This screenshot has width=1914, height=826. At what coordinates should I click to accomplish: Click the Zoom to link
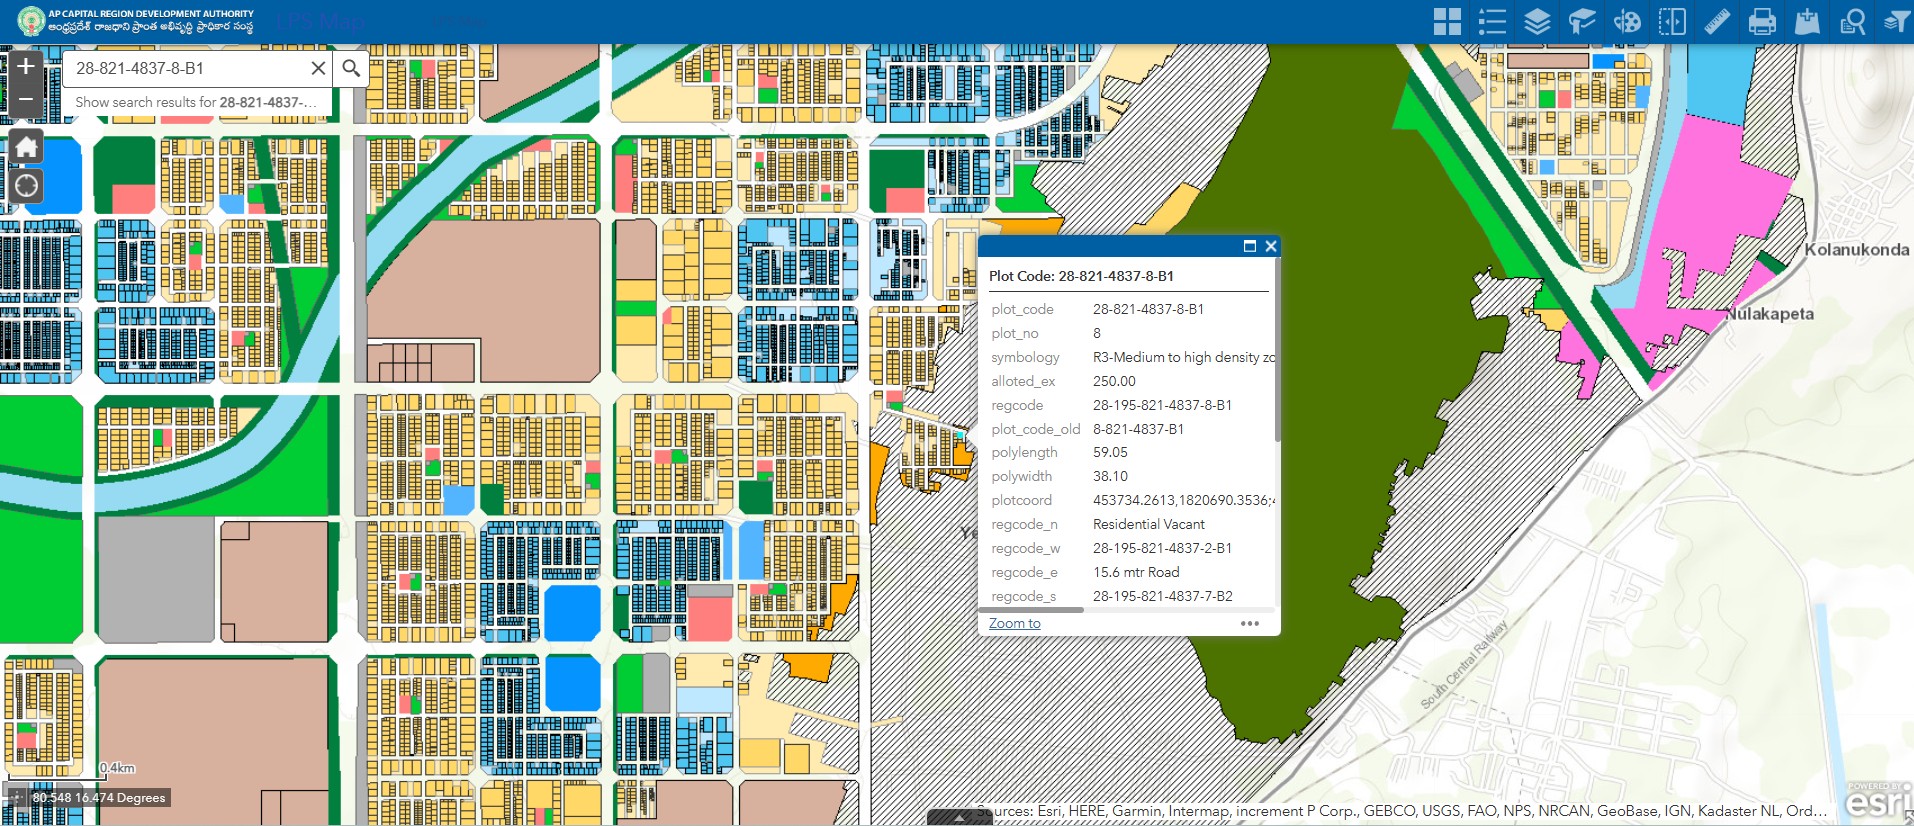pyautogui.click(x=1014, y=623)
